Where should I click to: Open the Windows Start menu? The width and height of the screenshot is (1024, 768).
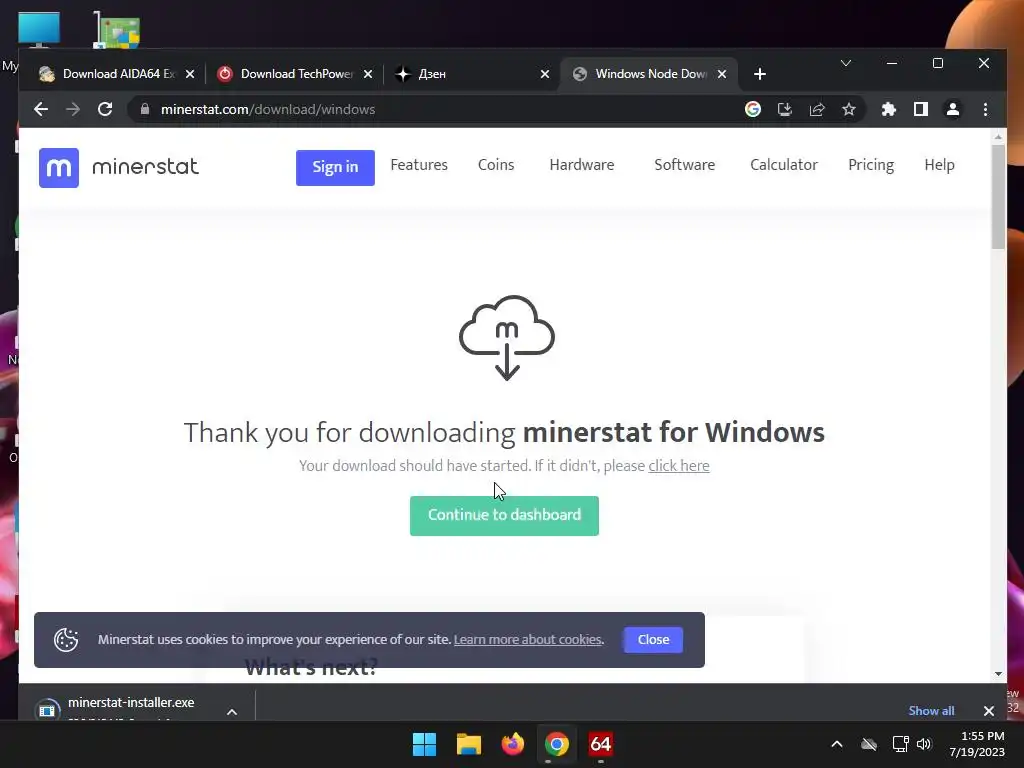[424, 744]
